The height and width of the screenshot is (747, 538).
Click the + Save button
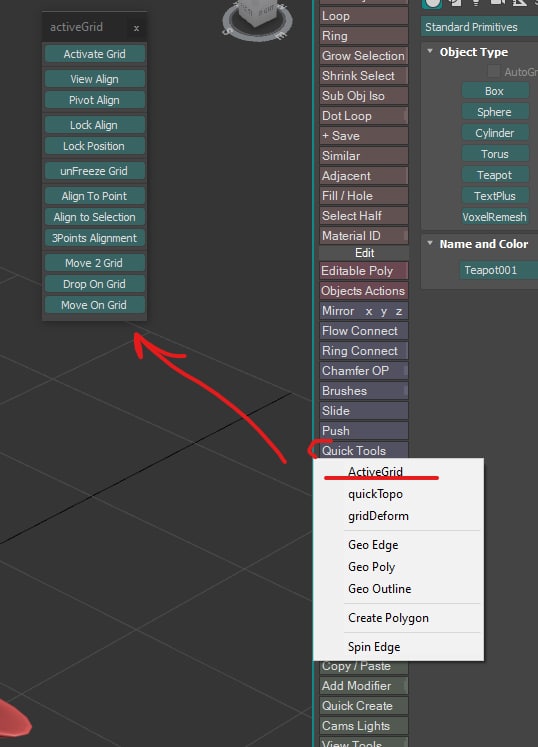(364, 136)
